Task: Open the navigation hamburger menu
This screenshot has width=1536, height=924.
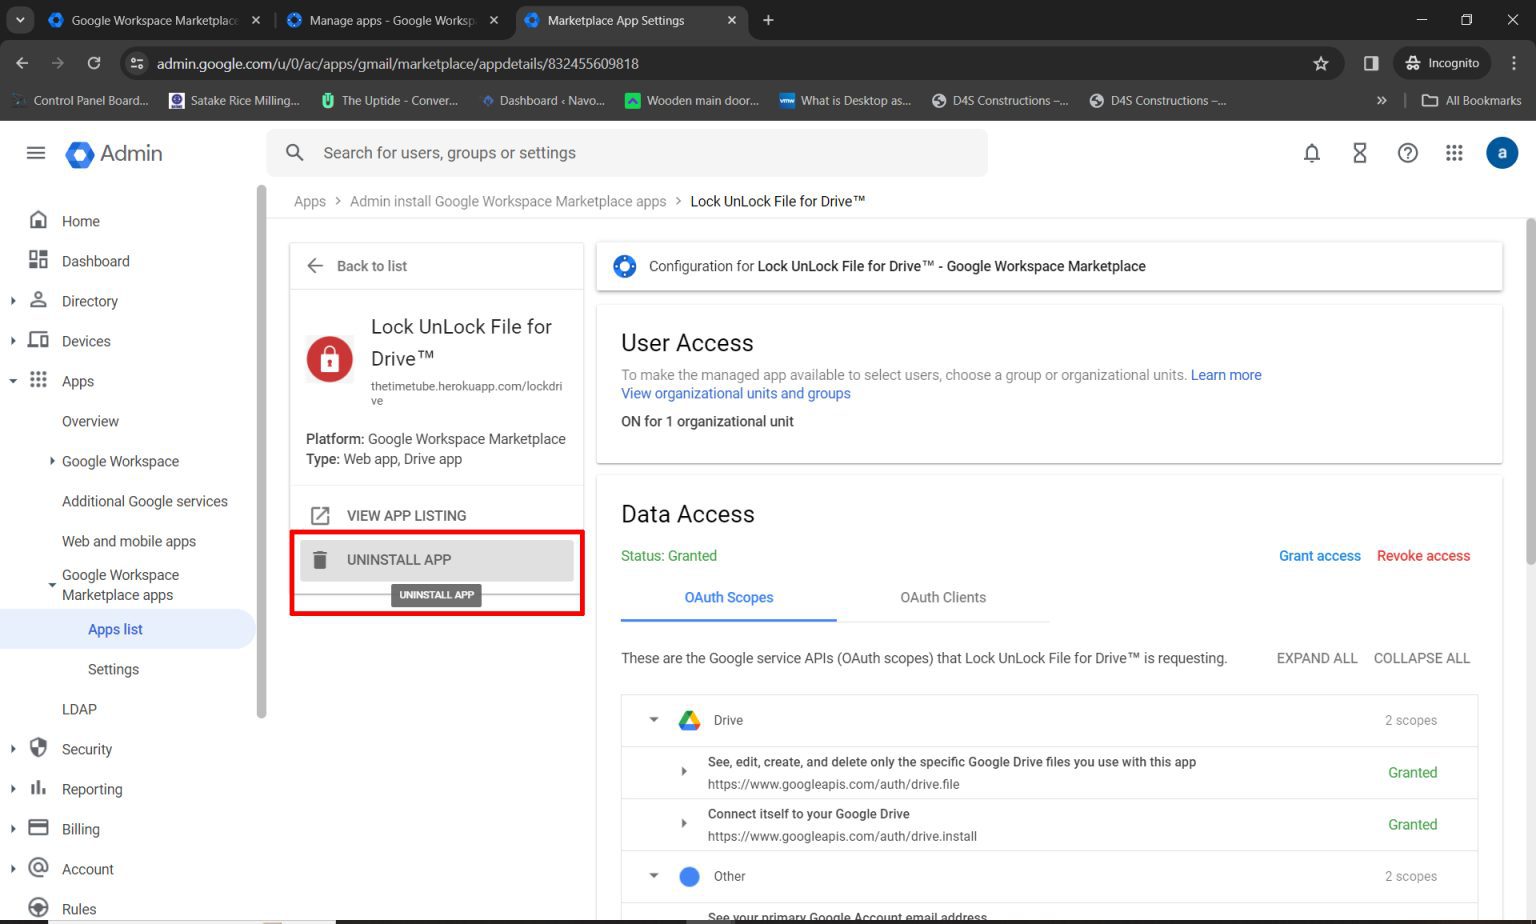Action: (35, 152)
